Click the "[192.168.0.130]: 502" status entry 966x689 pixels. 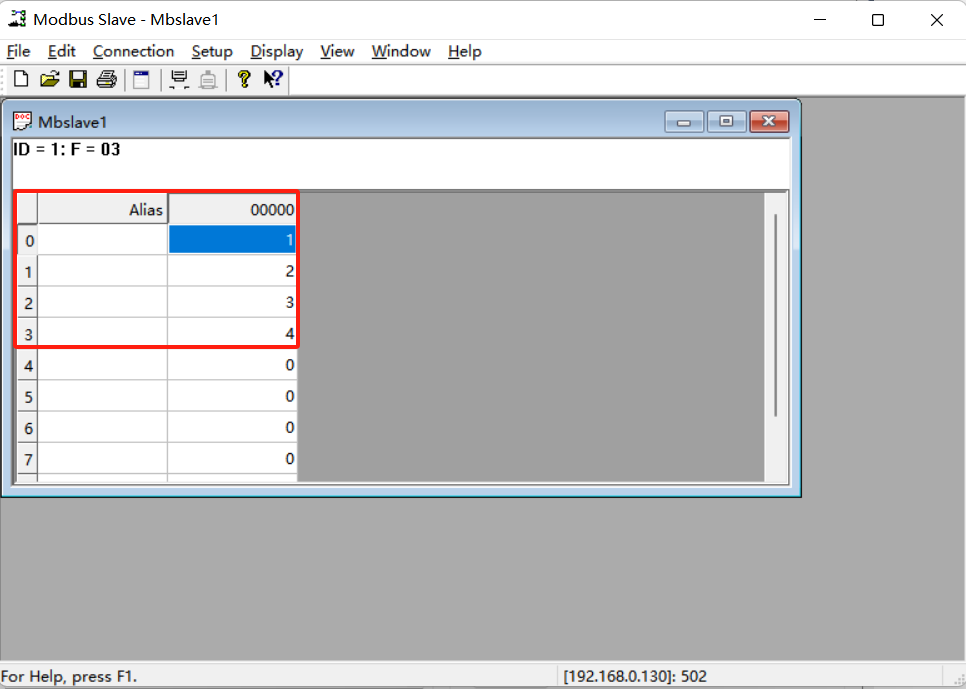tap(635, 676)
